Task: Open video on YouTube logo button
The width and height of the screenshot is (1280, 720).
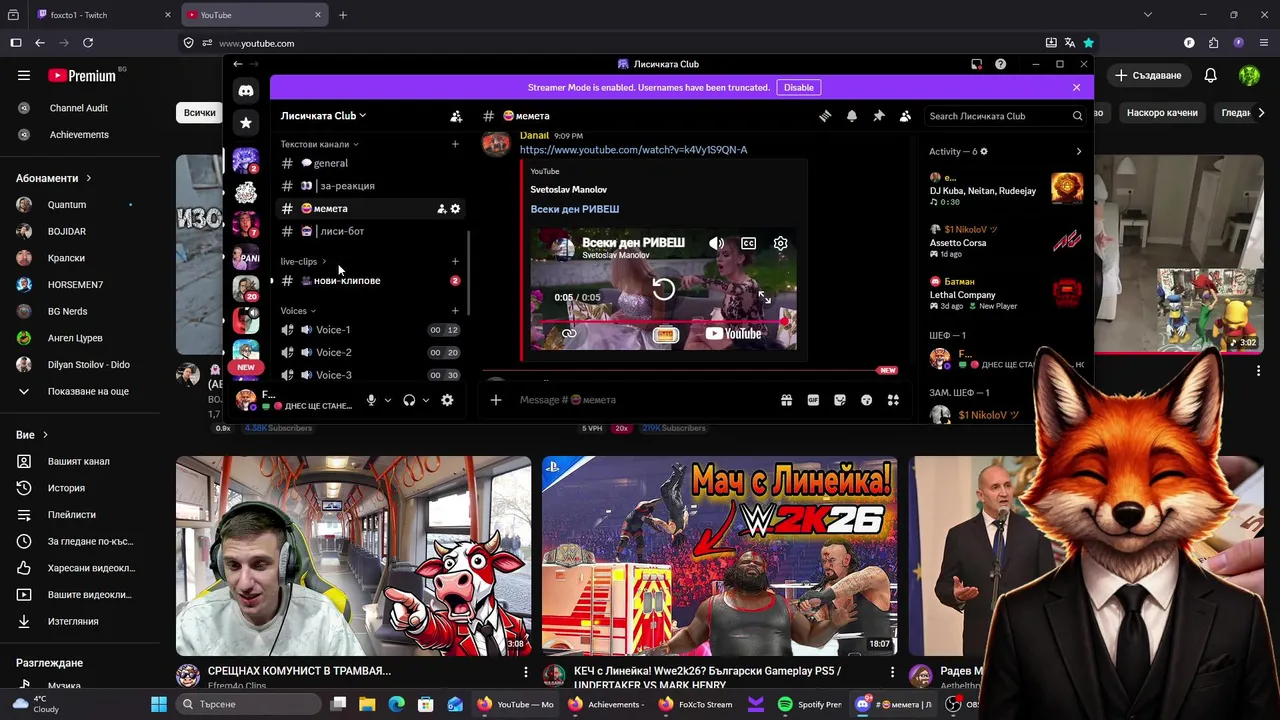Action: click(734, 334)
